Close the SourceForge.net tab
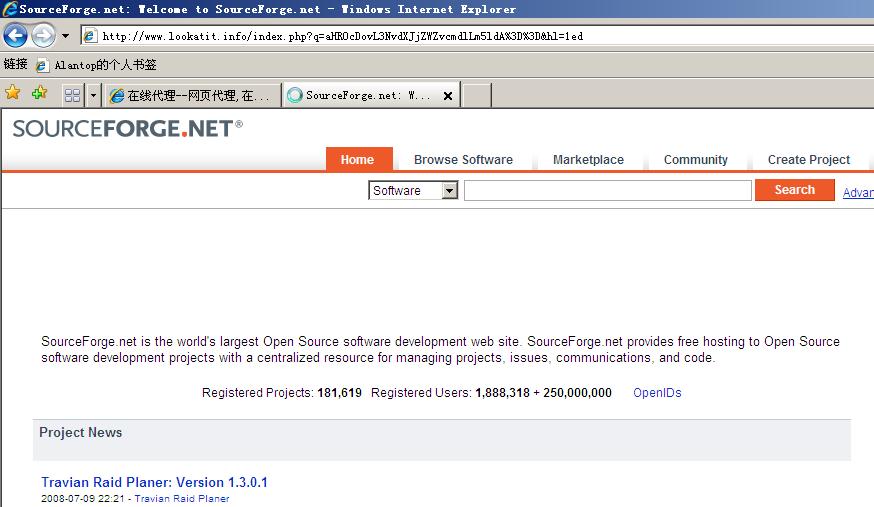The image size is (874, 507). 448,96
